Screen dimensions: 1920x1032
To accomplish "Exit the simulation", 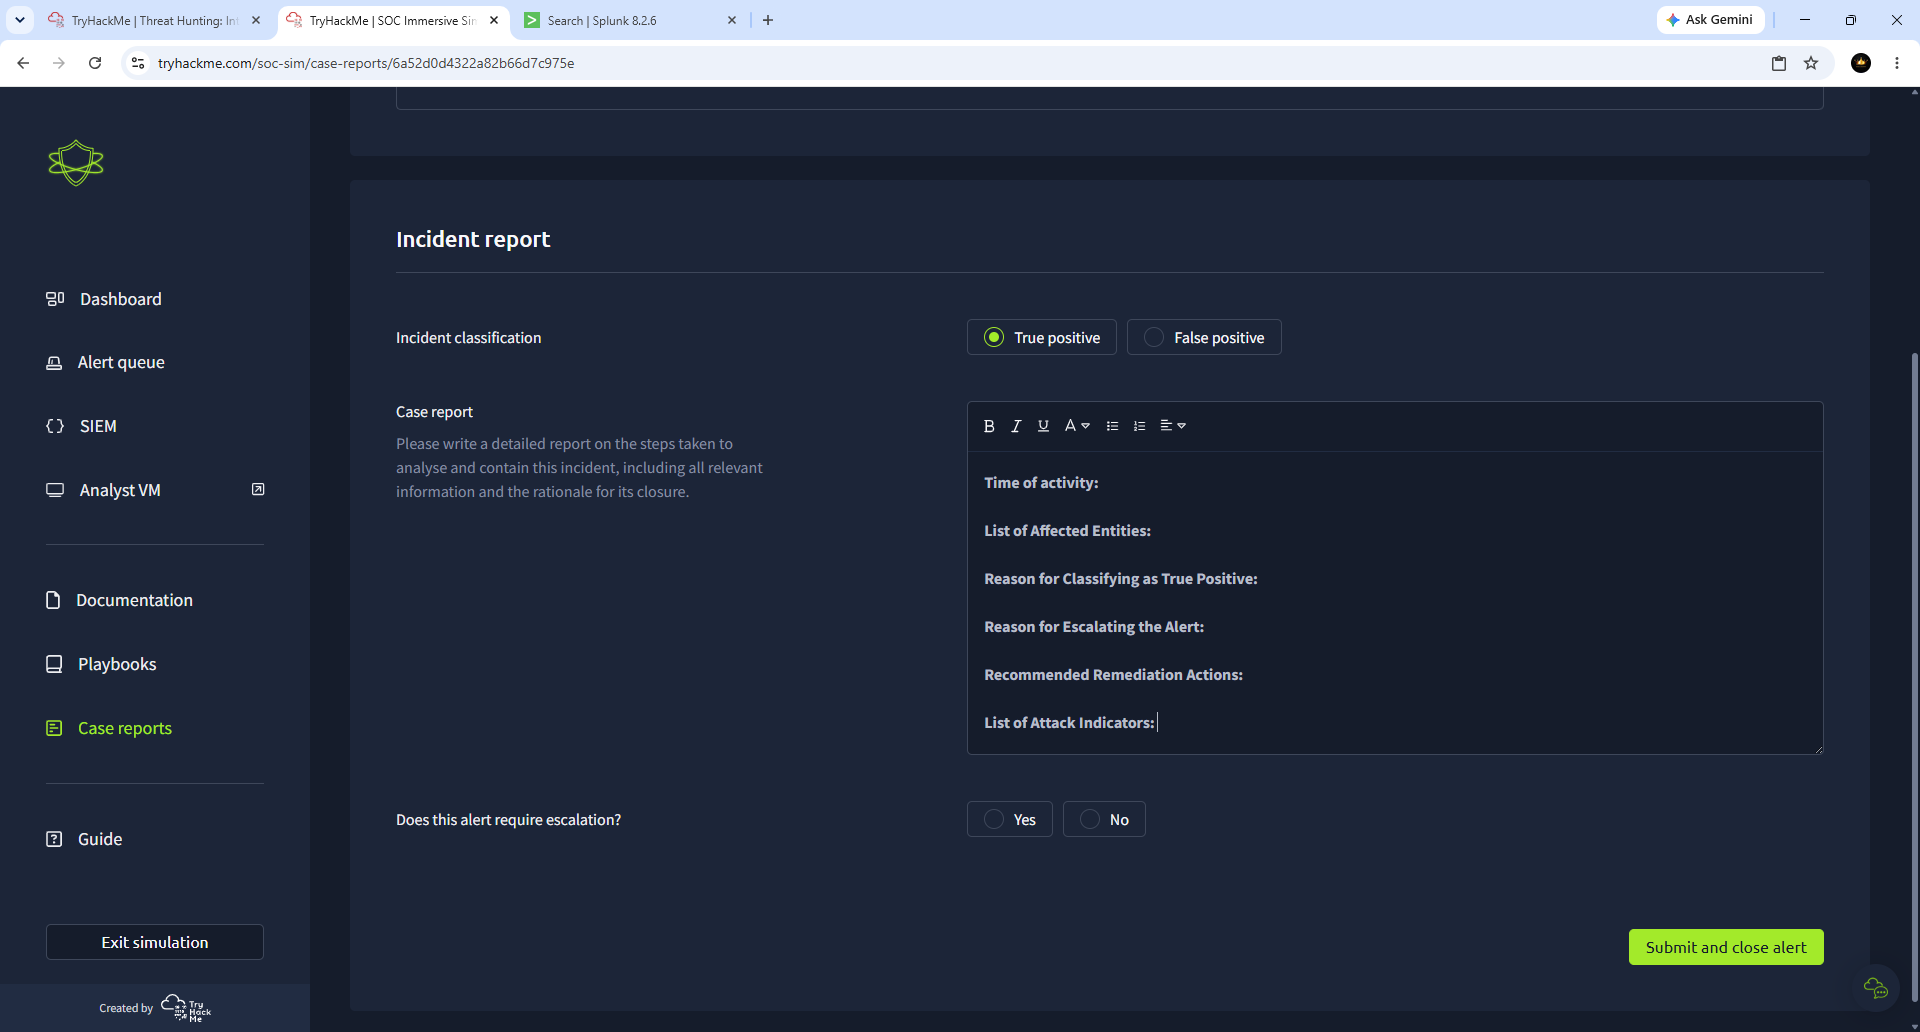I will 155,942.
